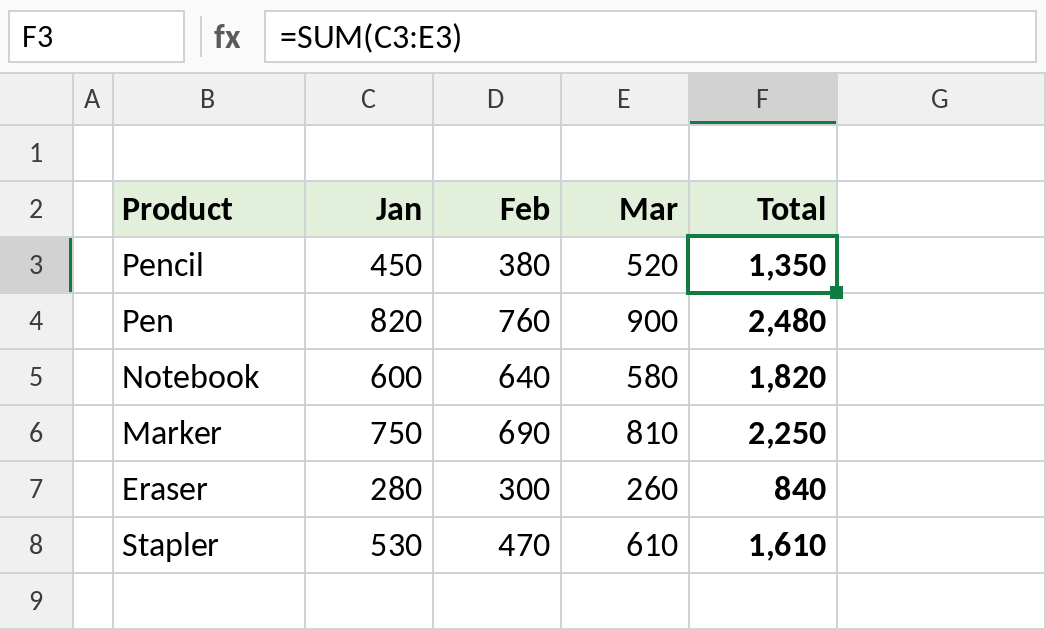
Task: Click Notebook's Jan value 600
Action: coord(369,377)
